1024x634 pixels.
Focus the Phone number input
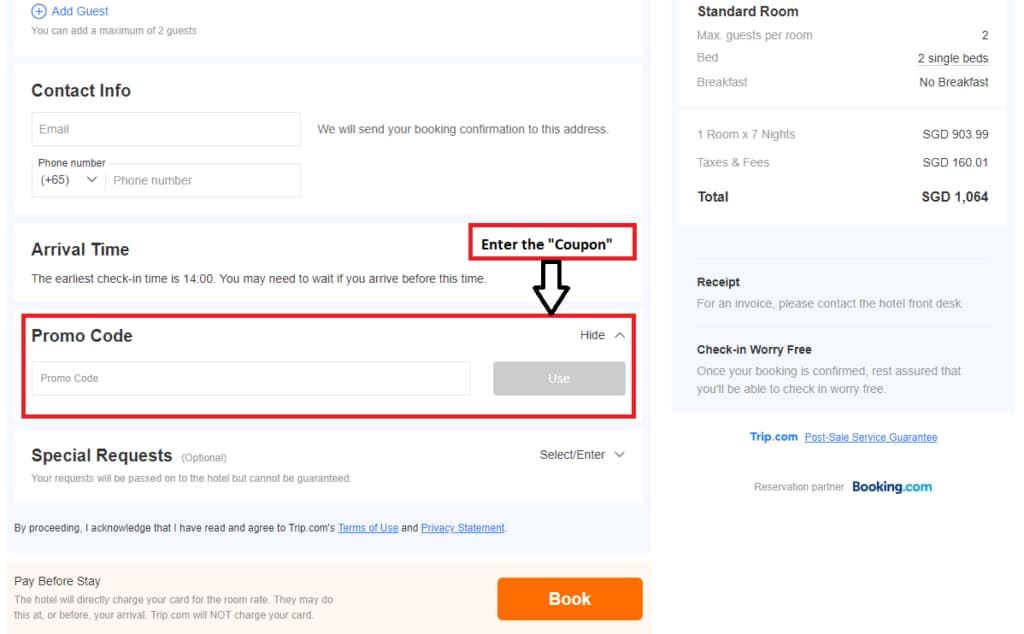[x=202, y=180]
